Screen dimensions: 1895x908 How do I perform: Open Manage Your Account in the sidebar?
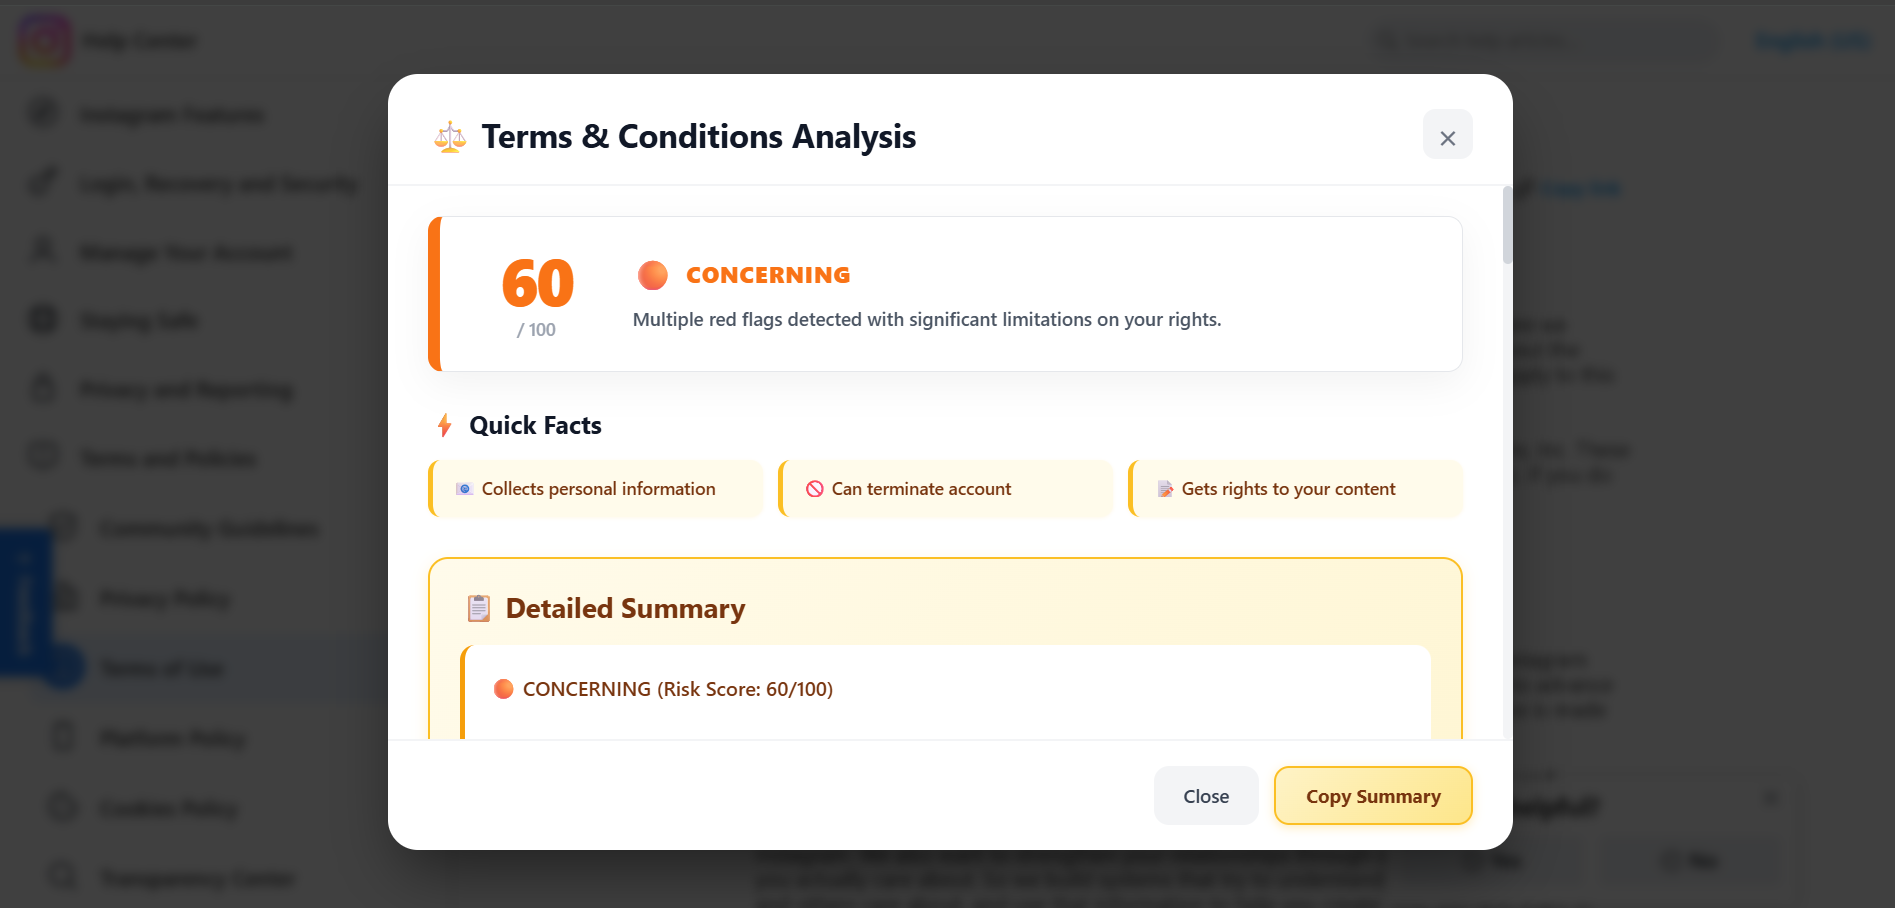click(x=186, y=252)
